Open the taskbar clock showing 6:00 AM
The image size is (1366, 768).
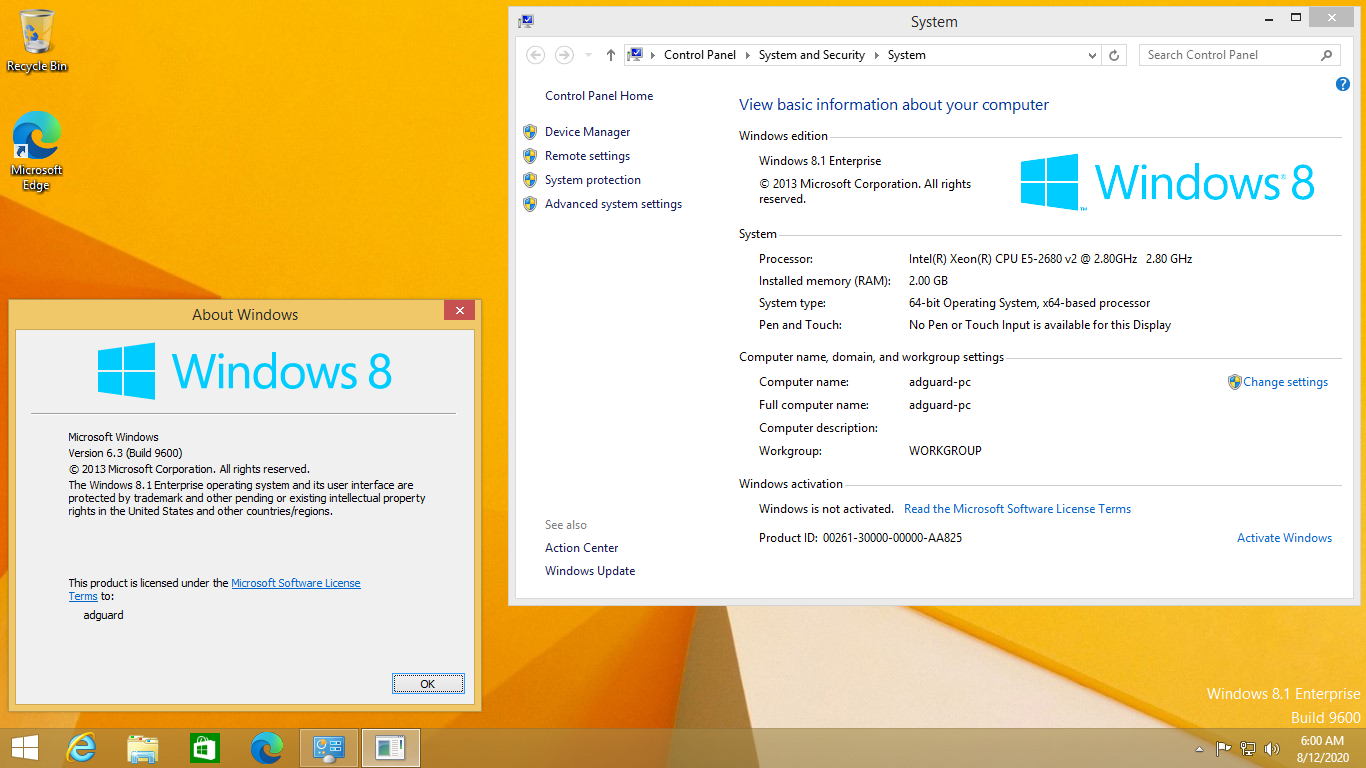point(1322,749)
